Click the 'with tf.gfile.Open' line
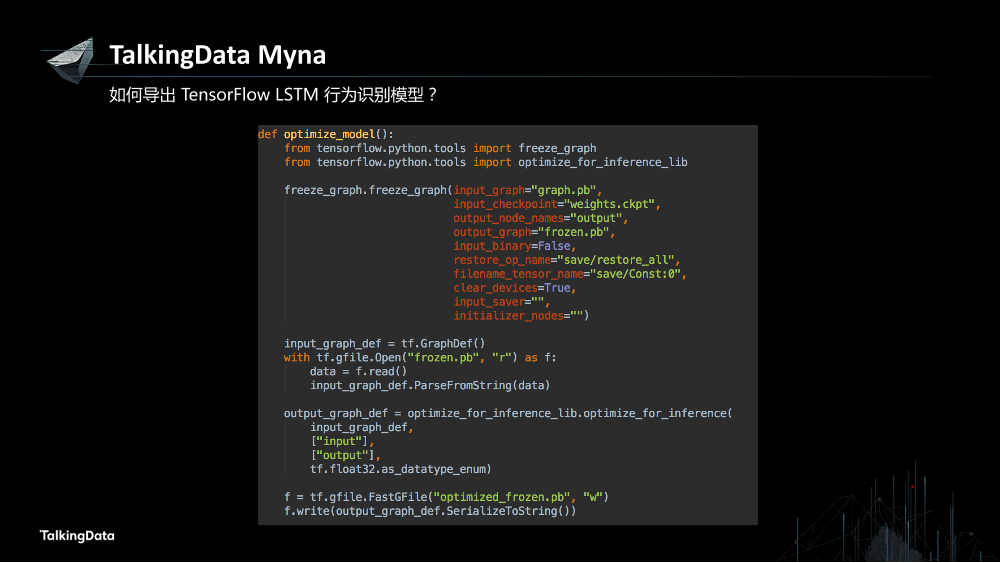The height and width of the screenshot is (563, 1000). click(420, 358)
